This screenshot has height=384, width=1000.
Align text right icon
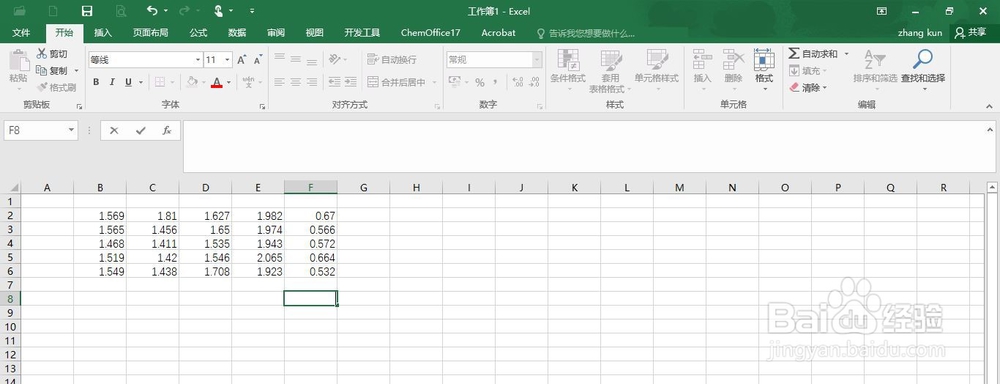(312, 82)
